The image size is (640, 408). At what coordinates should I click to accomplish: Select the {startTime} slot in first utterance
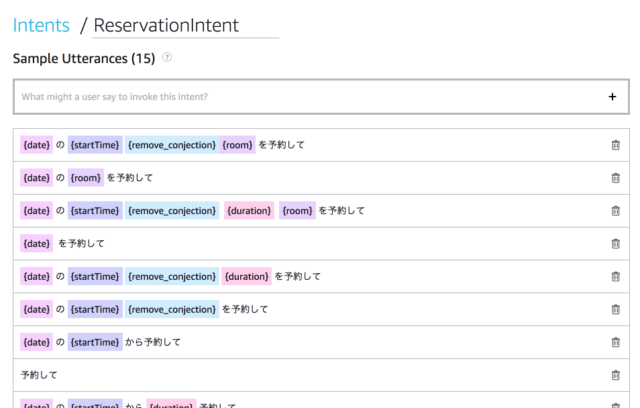pos(95,145)
